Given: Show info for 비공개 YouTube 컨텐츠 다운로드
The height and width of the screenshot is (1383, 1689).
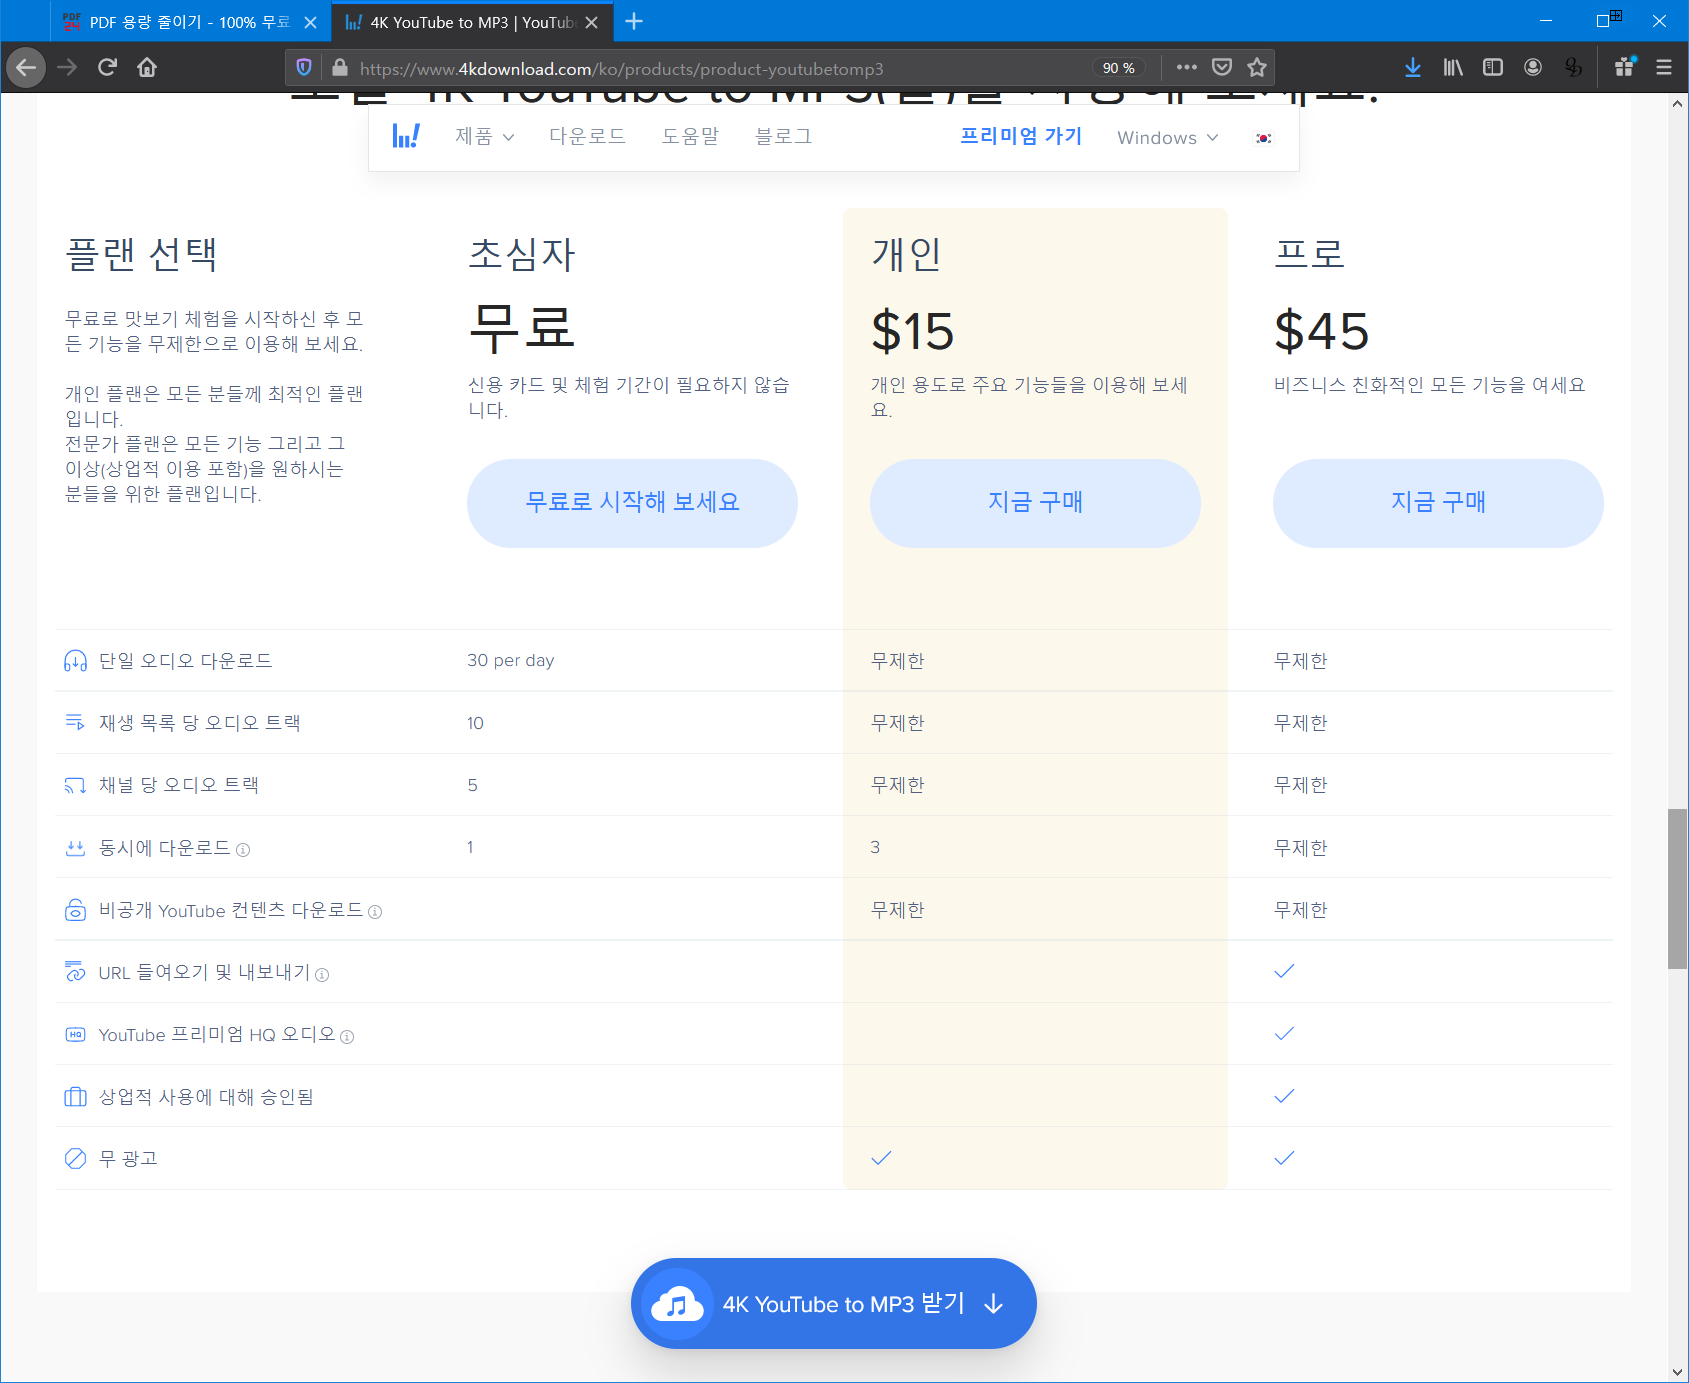Looking at the screenshot, I should pyautogui.click(x=375, y=912).
